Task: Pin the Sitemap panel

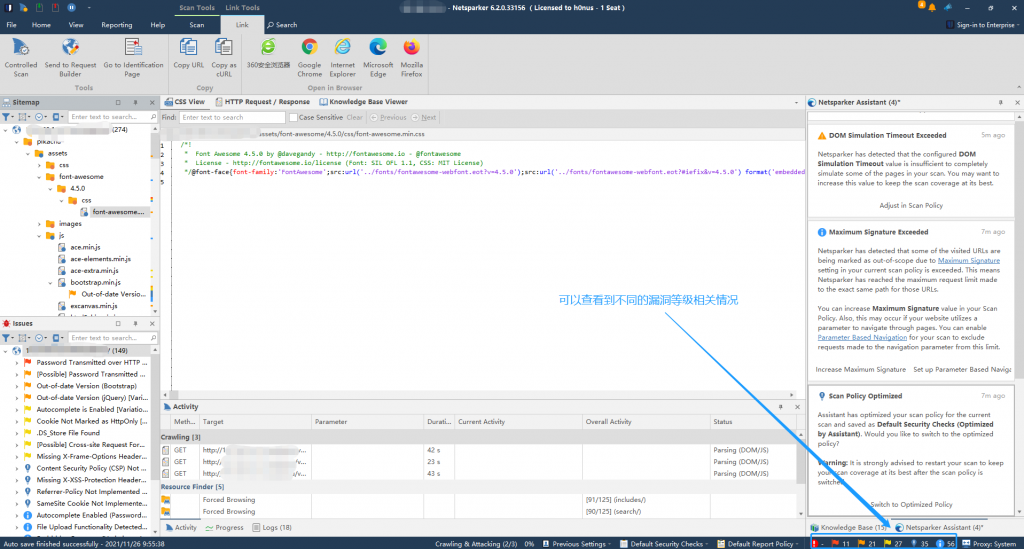Action: coord(135,102)
